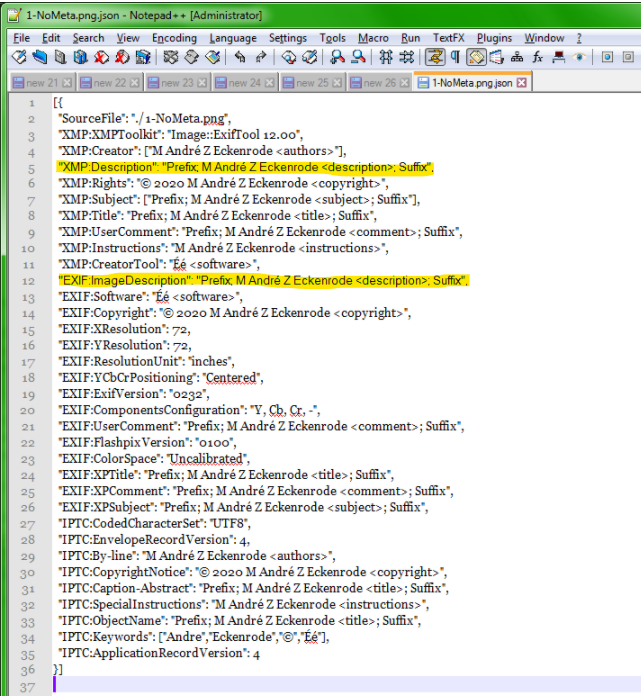Click the Zoom In toolbar icon
Screen dimensions: 641x696
coord(337,57)
